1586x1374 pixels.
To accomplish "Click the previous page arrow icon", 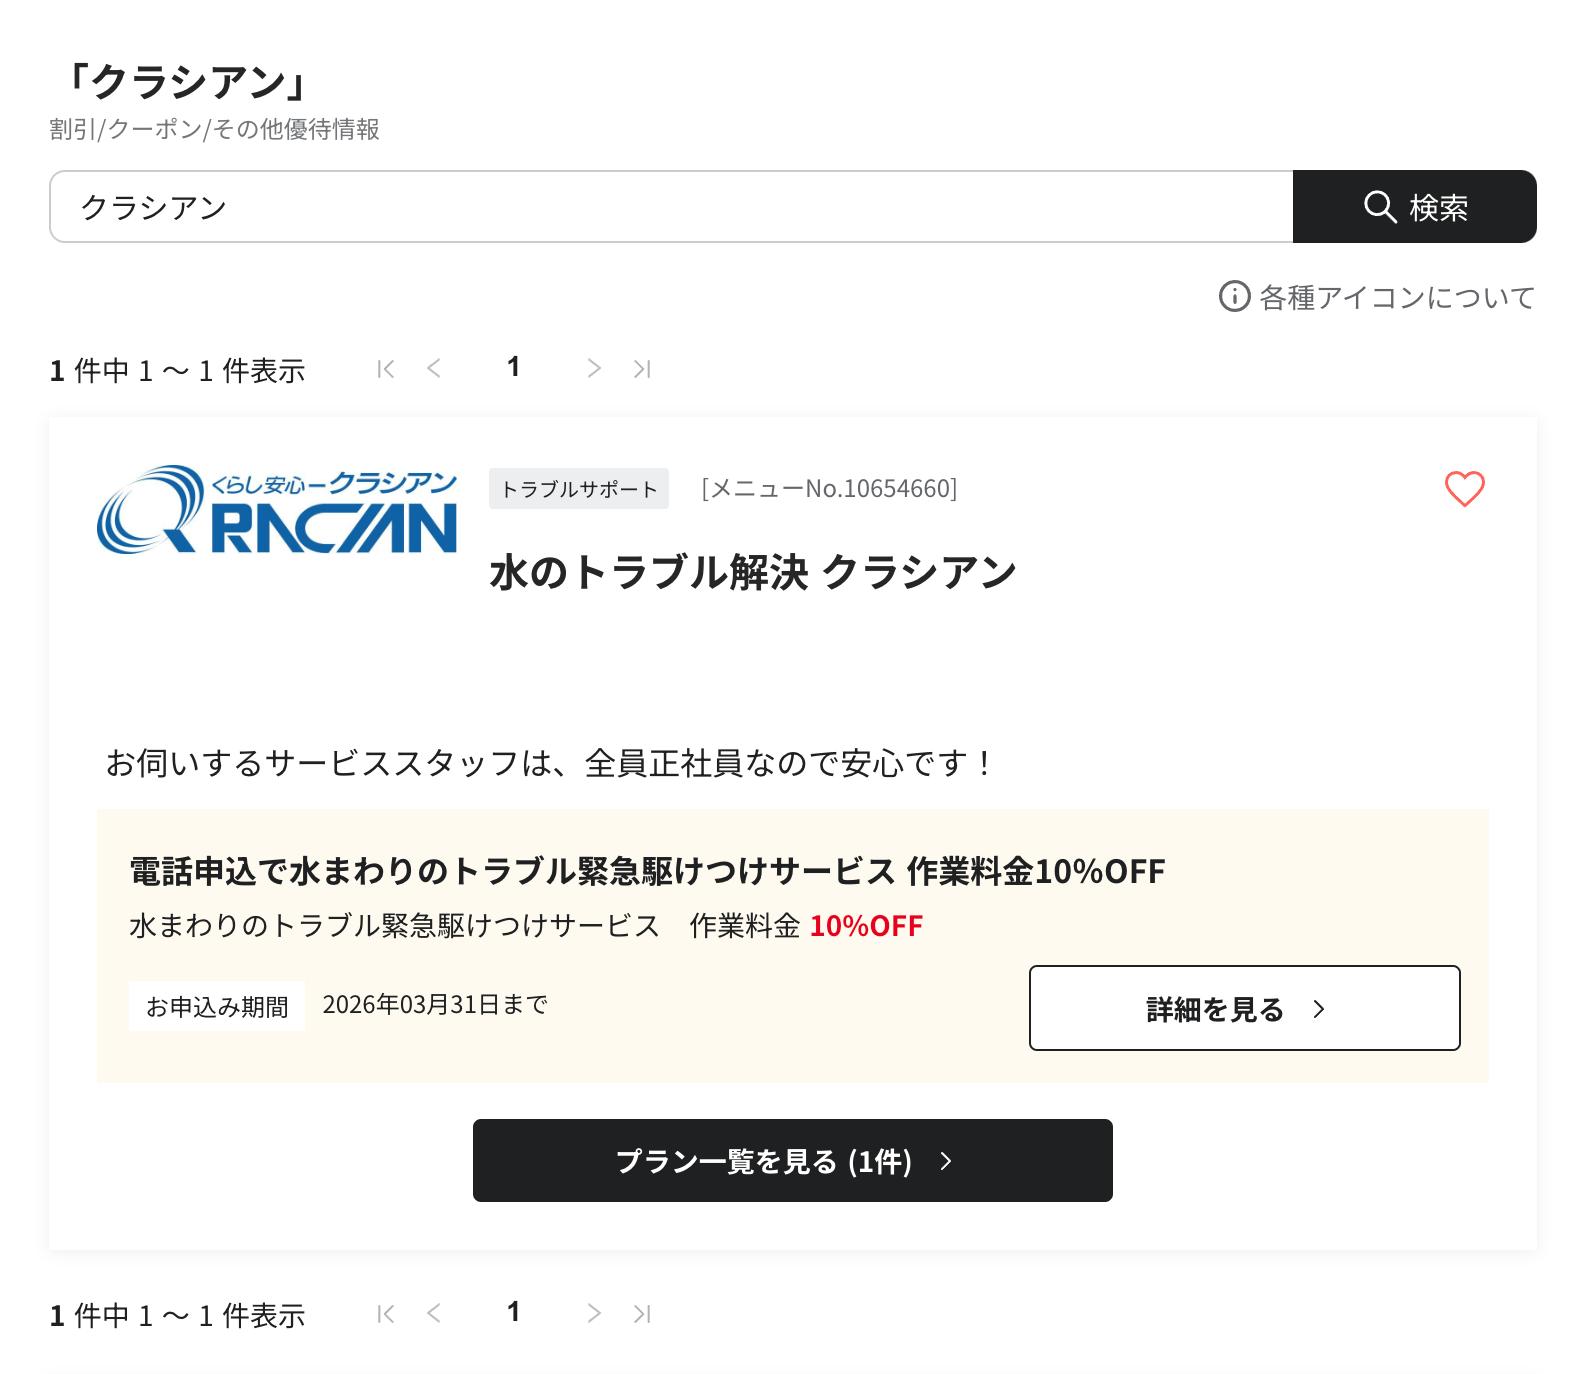I will pyautogui.click(x=435, y=368).
